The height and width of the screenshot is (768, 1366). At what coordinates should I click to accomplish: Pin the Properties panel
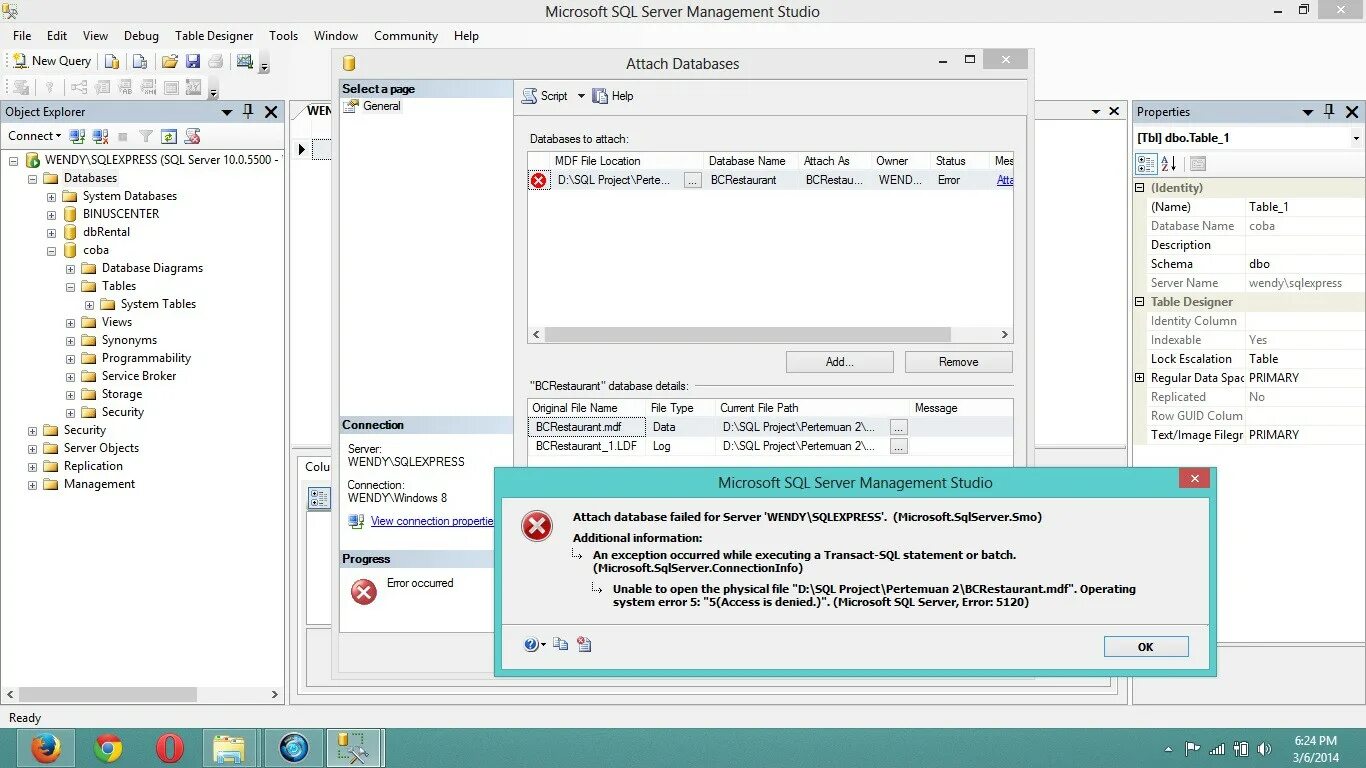coord(1329,111)
